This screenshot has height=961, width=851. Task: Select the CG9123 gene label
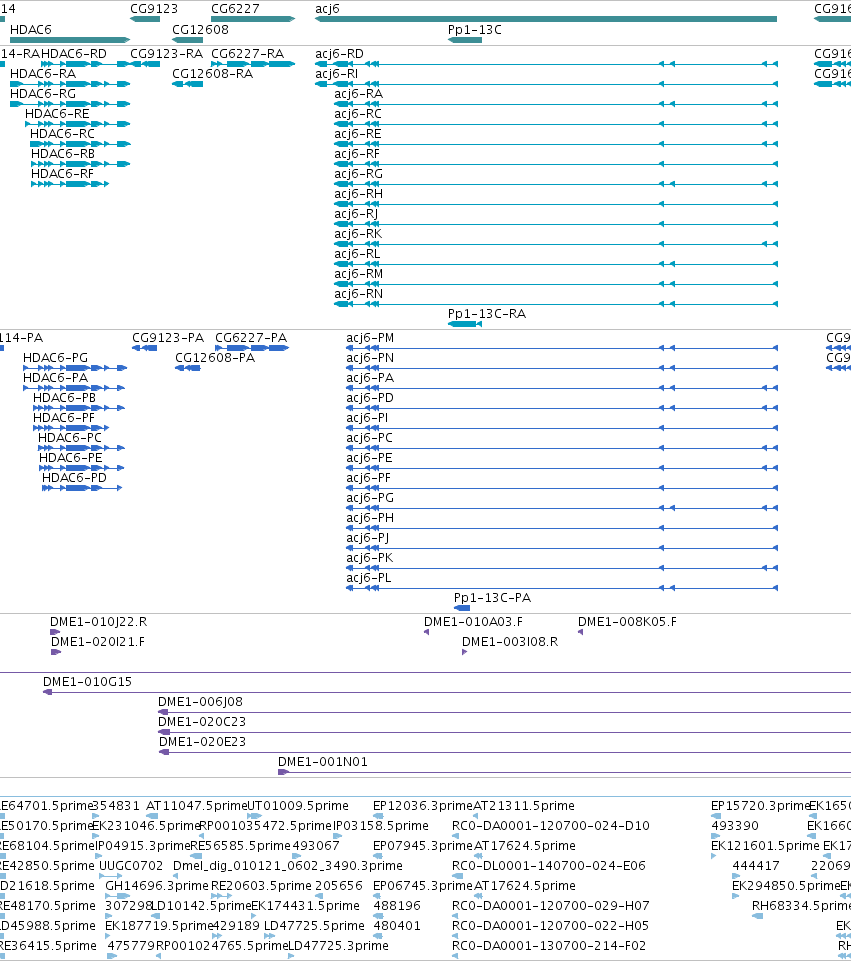pyautogui.click(x=154, y=9)
